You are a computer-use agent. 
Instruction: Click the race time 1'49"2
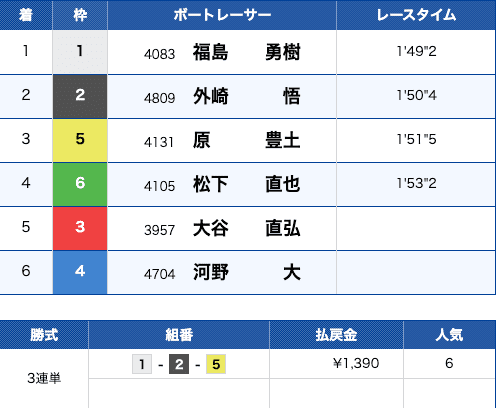click(x=416, y=51)
